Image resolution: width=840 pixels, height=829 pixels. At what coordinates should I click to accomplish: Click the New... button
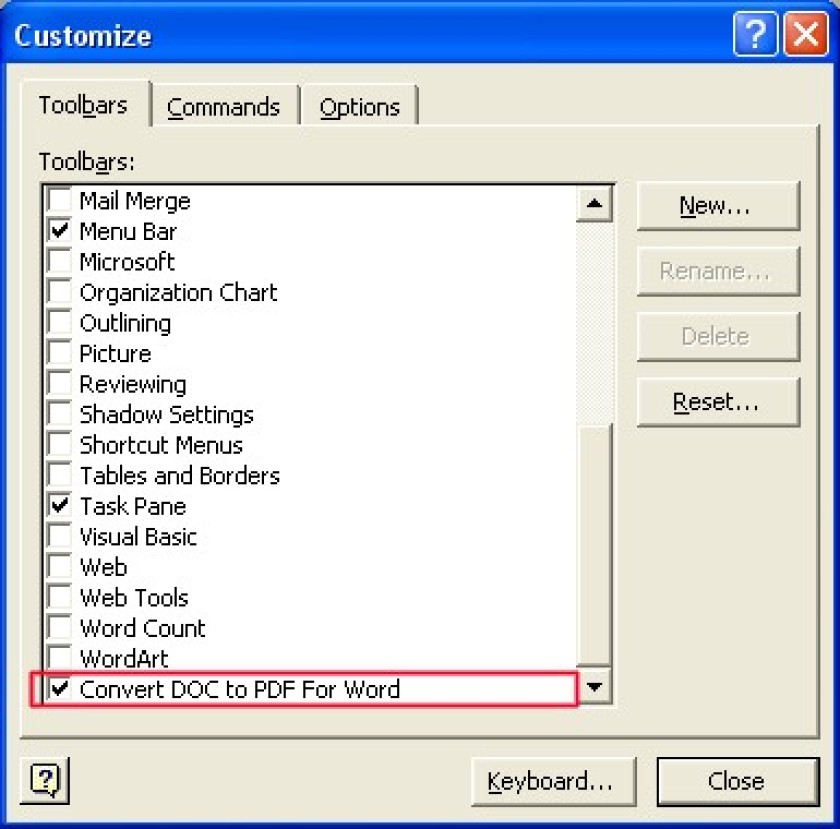click(718, 206)
